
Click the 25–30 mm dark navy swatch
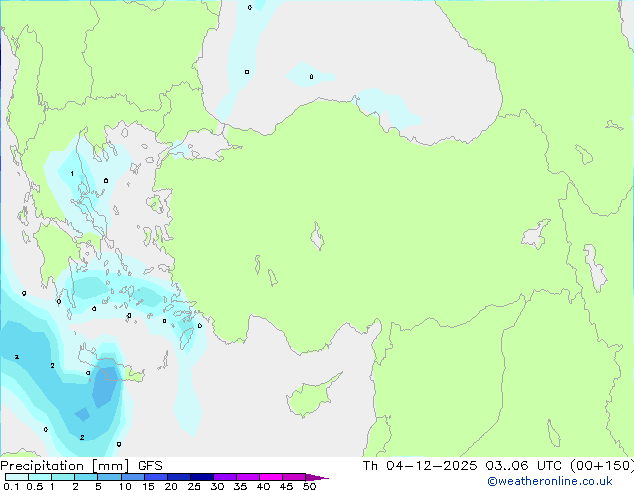click(201, 477)
